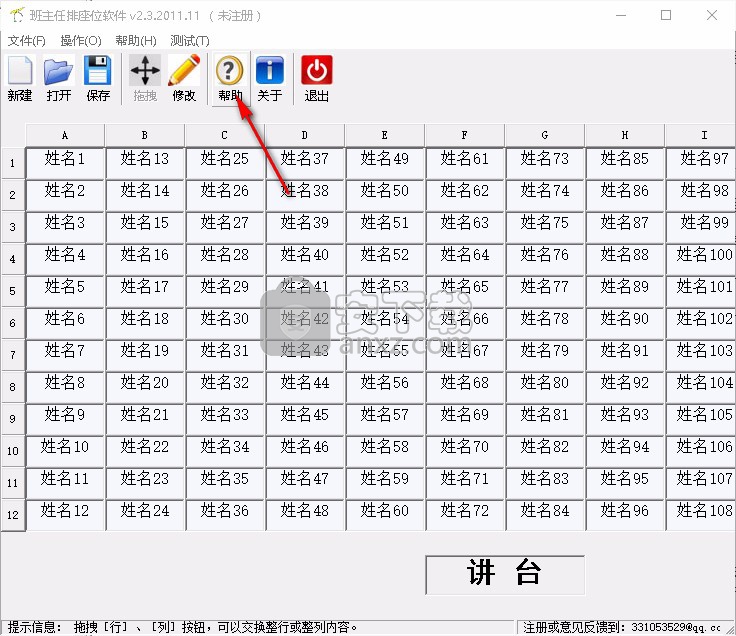Open the 帮助(H) menu

click(x=136, y=41)
